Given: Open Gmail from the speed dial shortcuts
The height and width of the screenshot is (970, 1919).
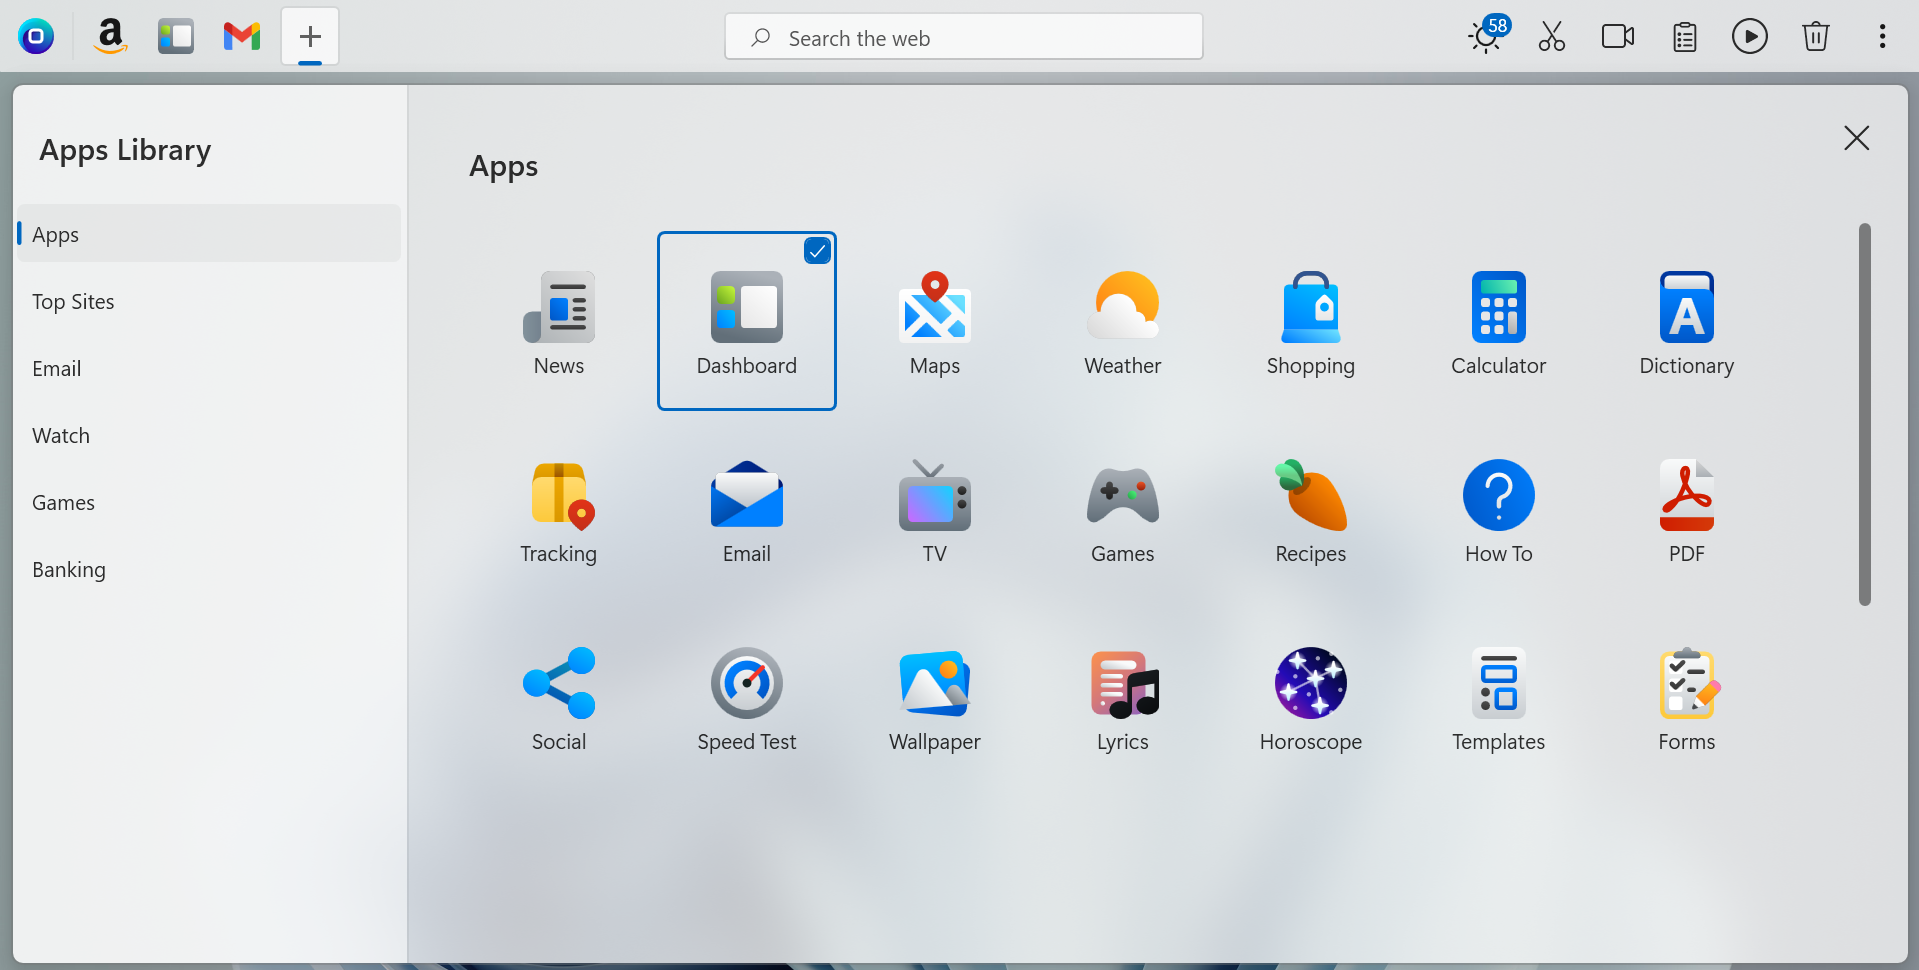Looking at the screenshot, I should click(x=241, y=36).
